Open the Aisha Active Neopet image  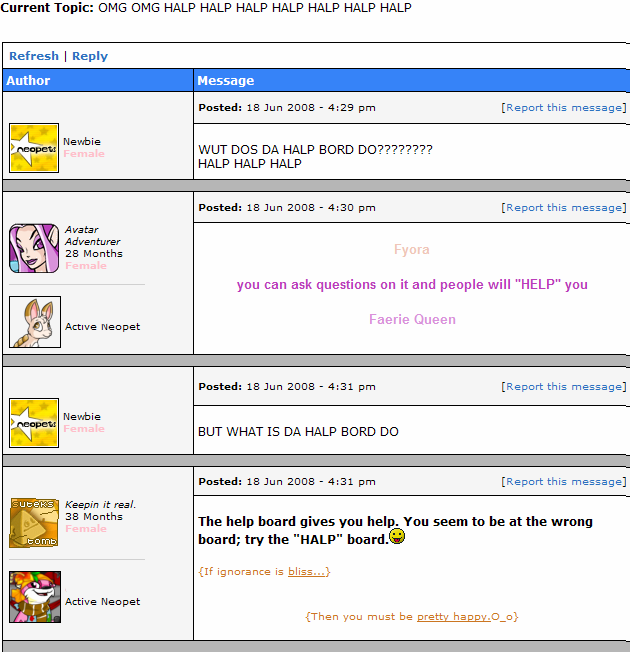click(35, 322)
